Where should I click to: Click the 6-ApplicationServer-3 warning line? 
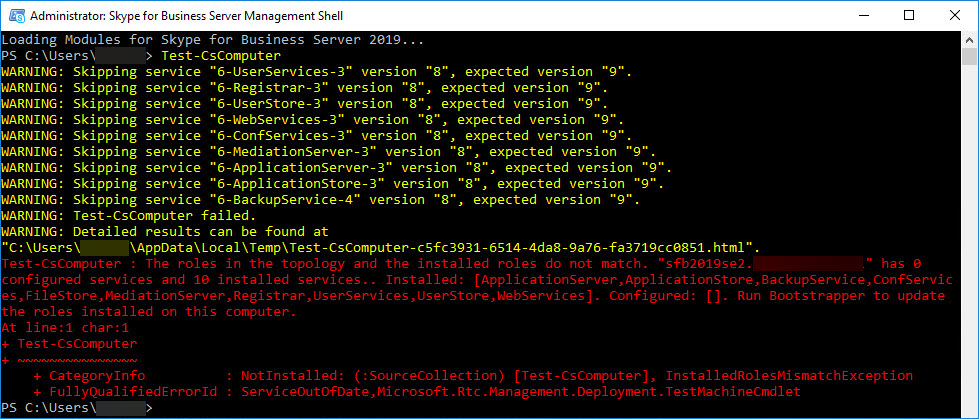click(x=337, y=168)
